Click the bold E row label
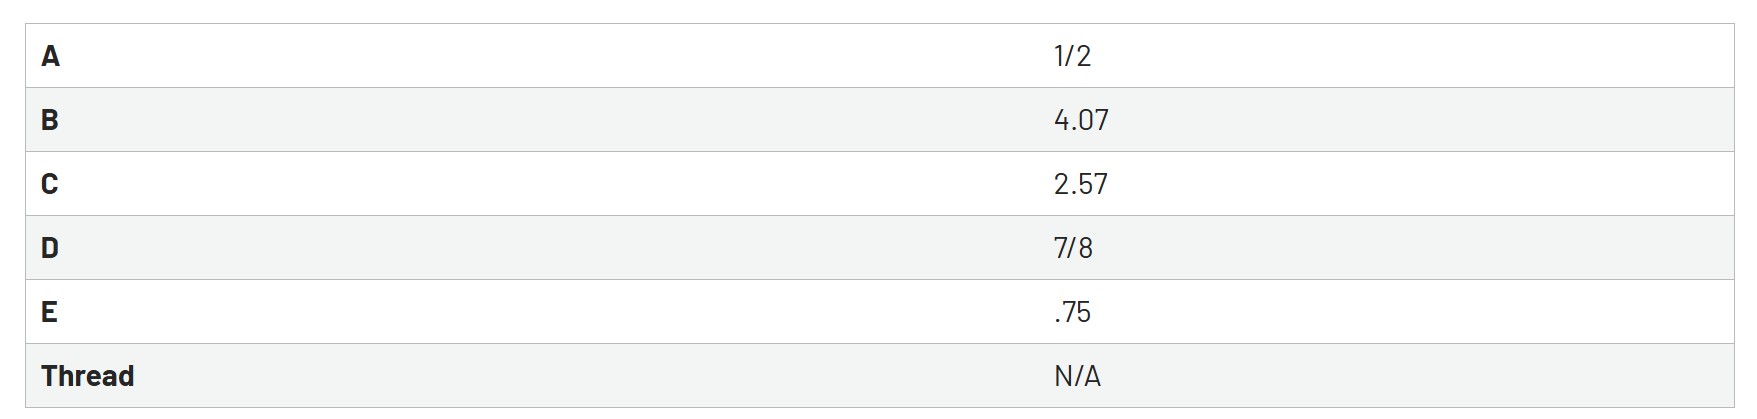1757x419 pixels. 49,312
